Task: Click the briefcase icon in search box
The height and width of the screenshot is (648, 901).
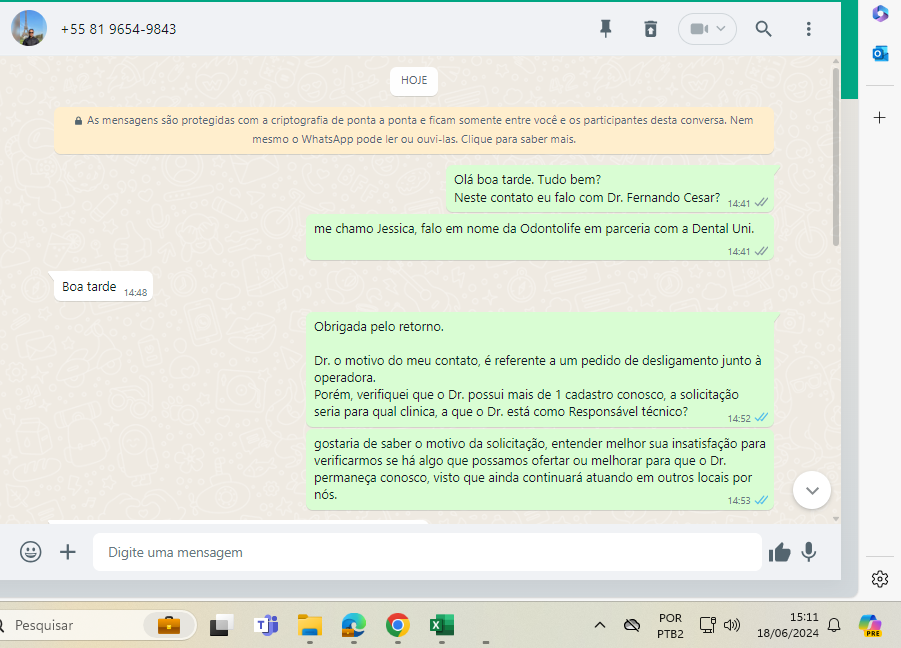Action: [169, 625]
